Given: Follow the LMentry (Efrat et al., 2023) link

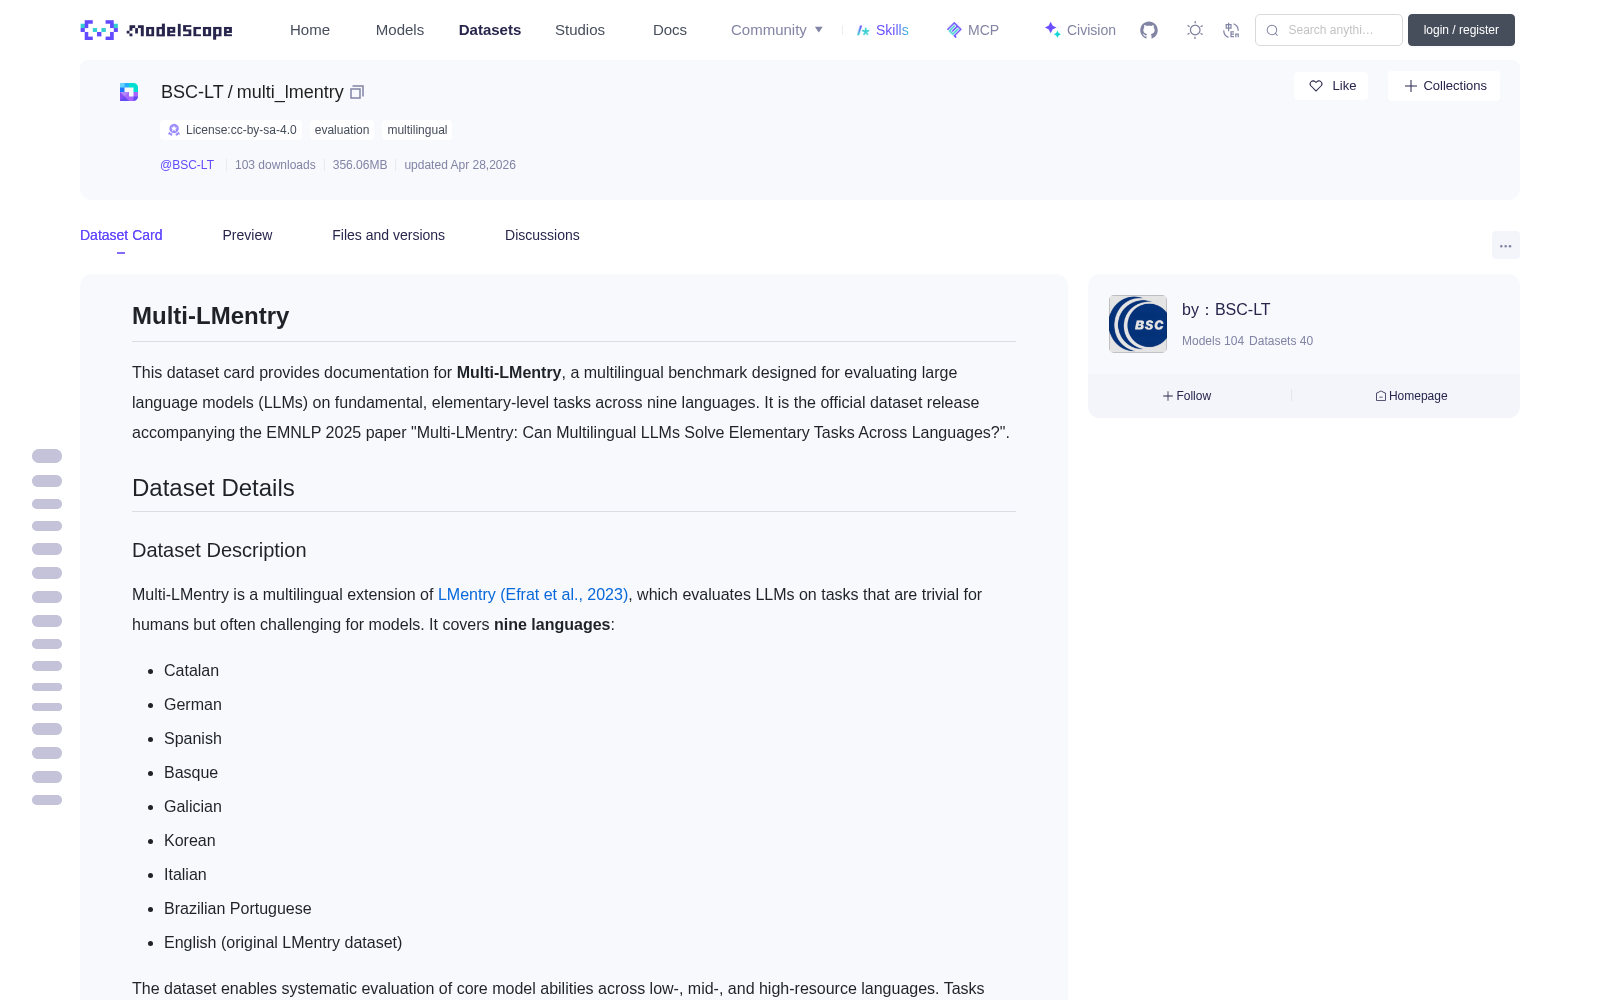Looking at the screenshot, I should [533, 594].
